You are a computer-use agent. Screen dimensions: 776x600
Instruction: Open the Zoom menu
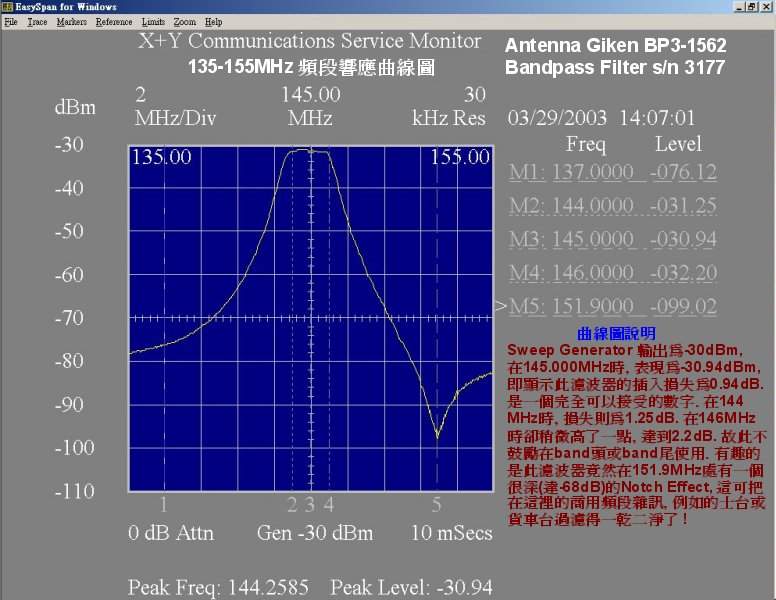(184, 22)
